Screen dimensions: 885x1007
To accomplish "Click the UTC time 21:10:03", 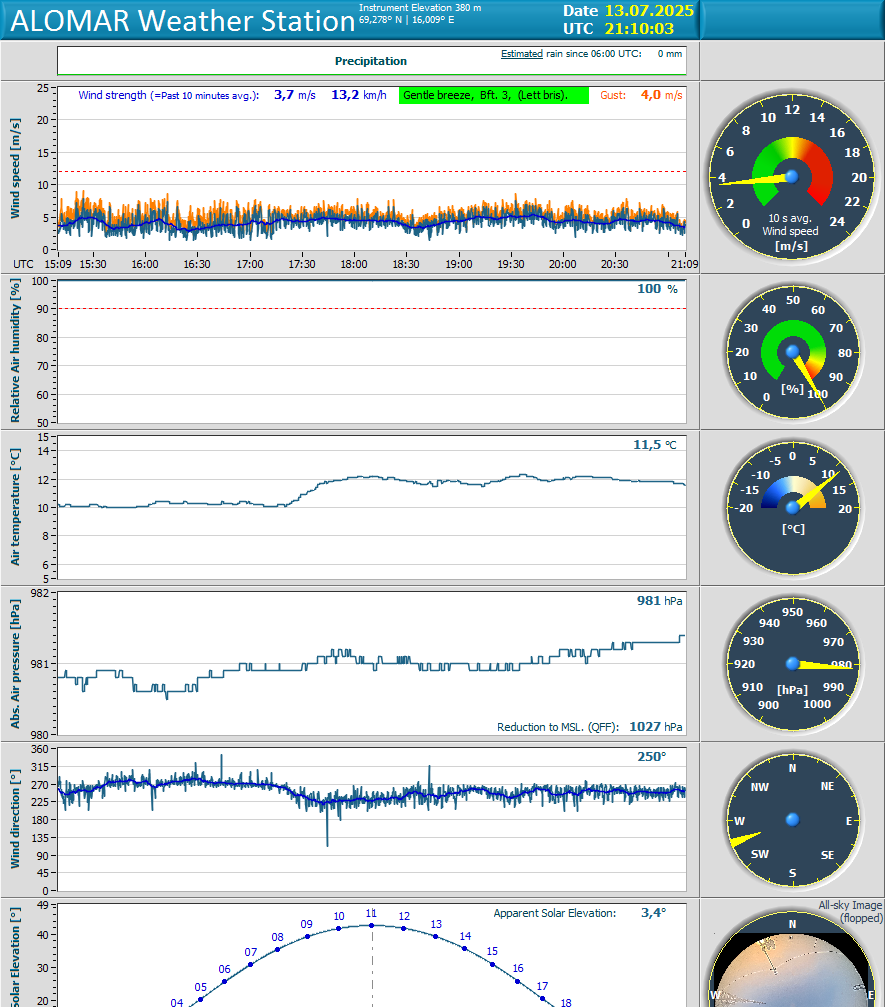I will click(x=639, y=29).
